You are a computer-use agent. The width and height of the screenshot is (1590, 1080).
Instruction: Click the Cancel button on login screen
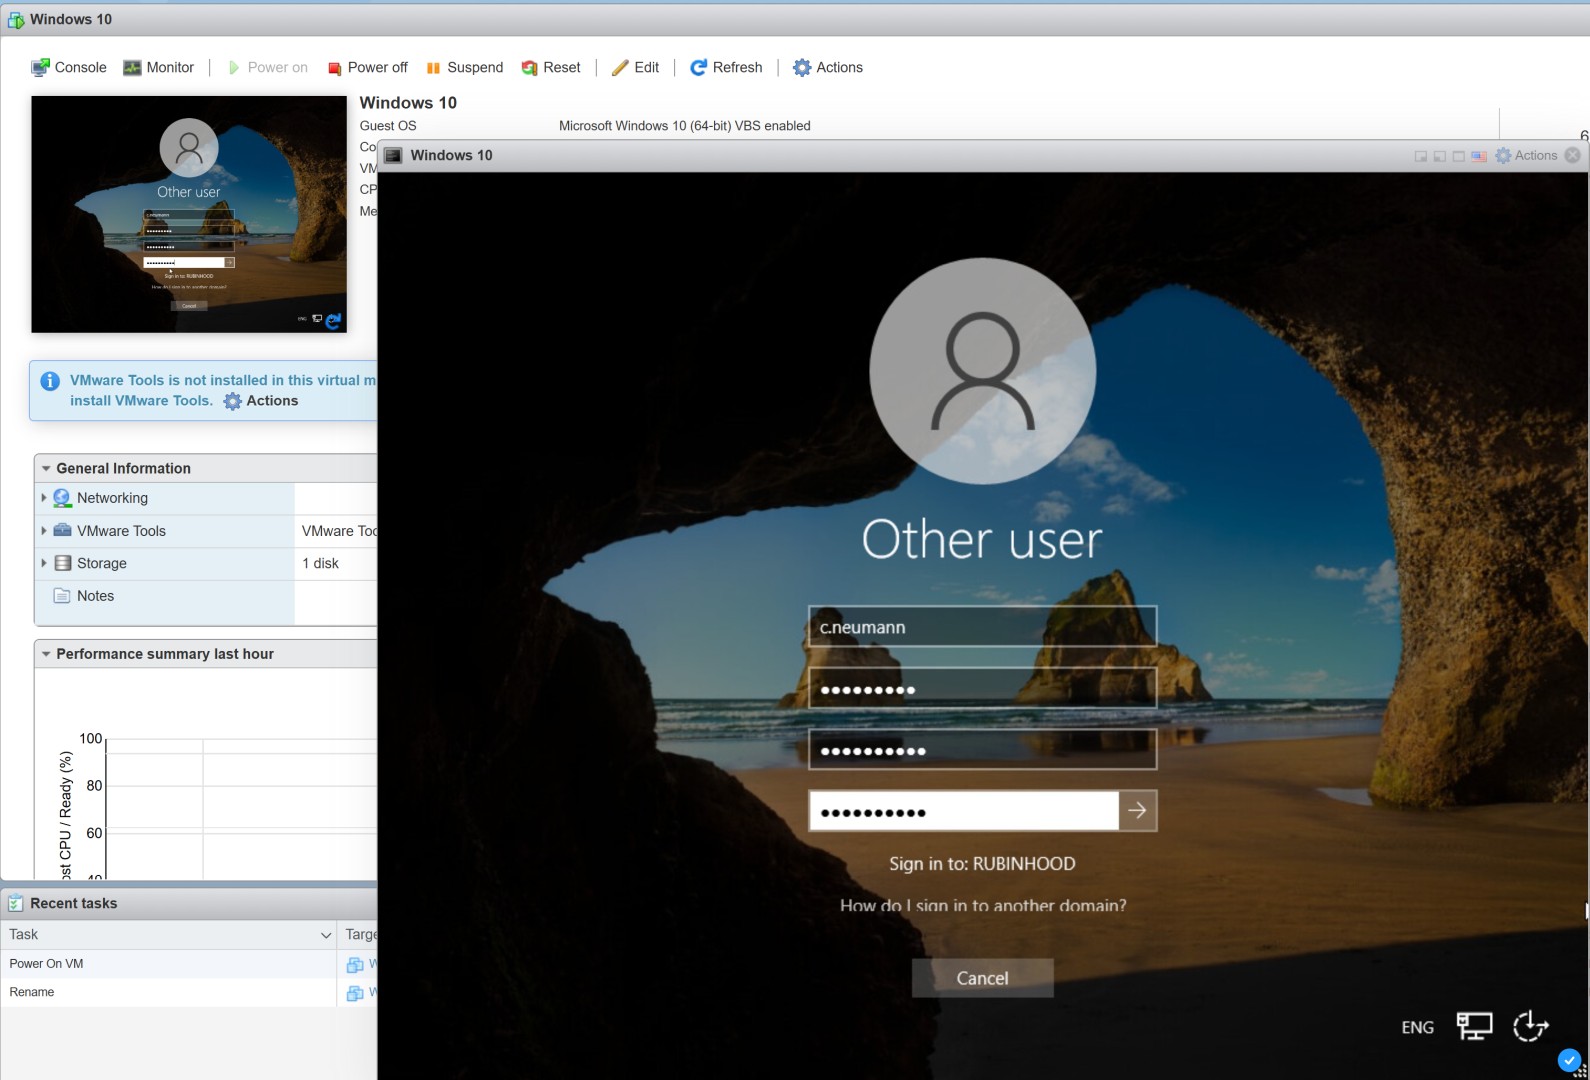tap(982, 978)
